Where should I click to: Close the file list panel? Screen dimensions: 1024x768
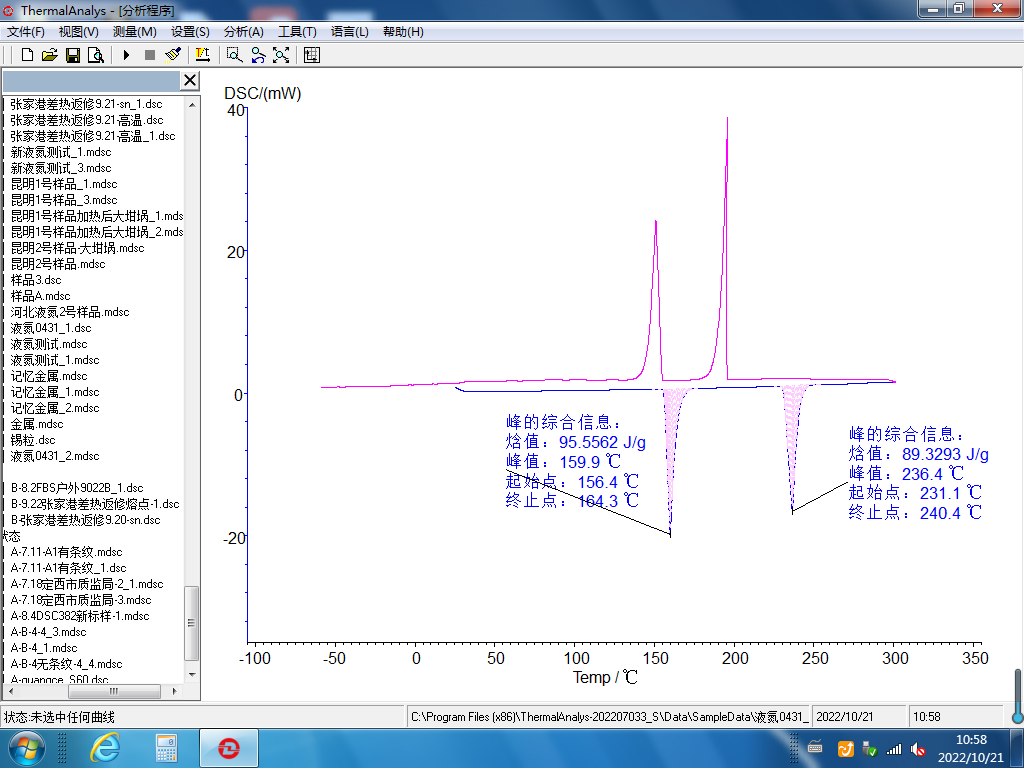pos(190,81)
